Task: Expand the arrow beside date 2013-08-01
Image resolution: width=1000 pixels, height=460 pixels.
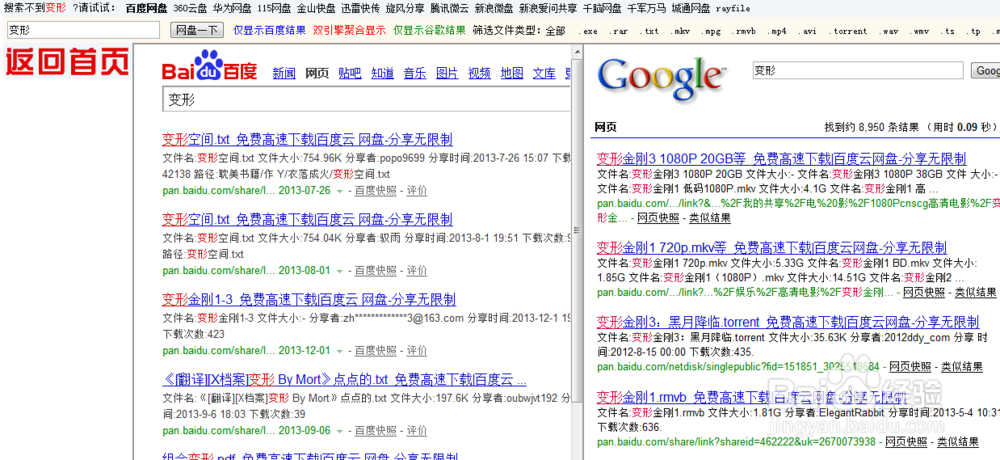Action: (x=340, y=271)
